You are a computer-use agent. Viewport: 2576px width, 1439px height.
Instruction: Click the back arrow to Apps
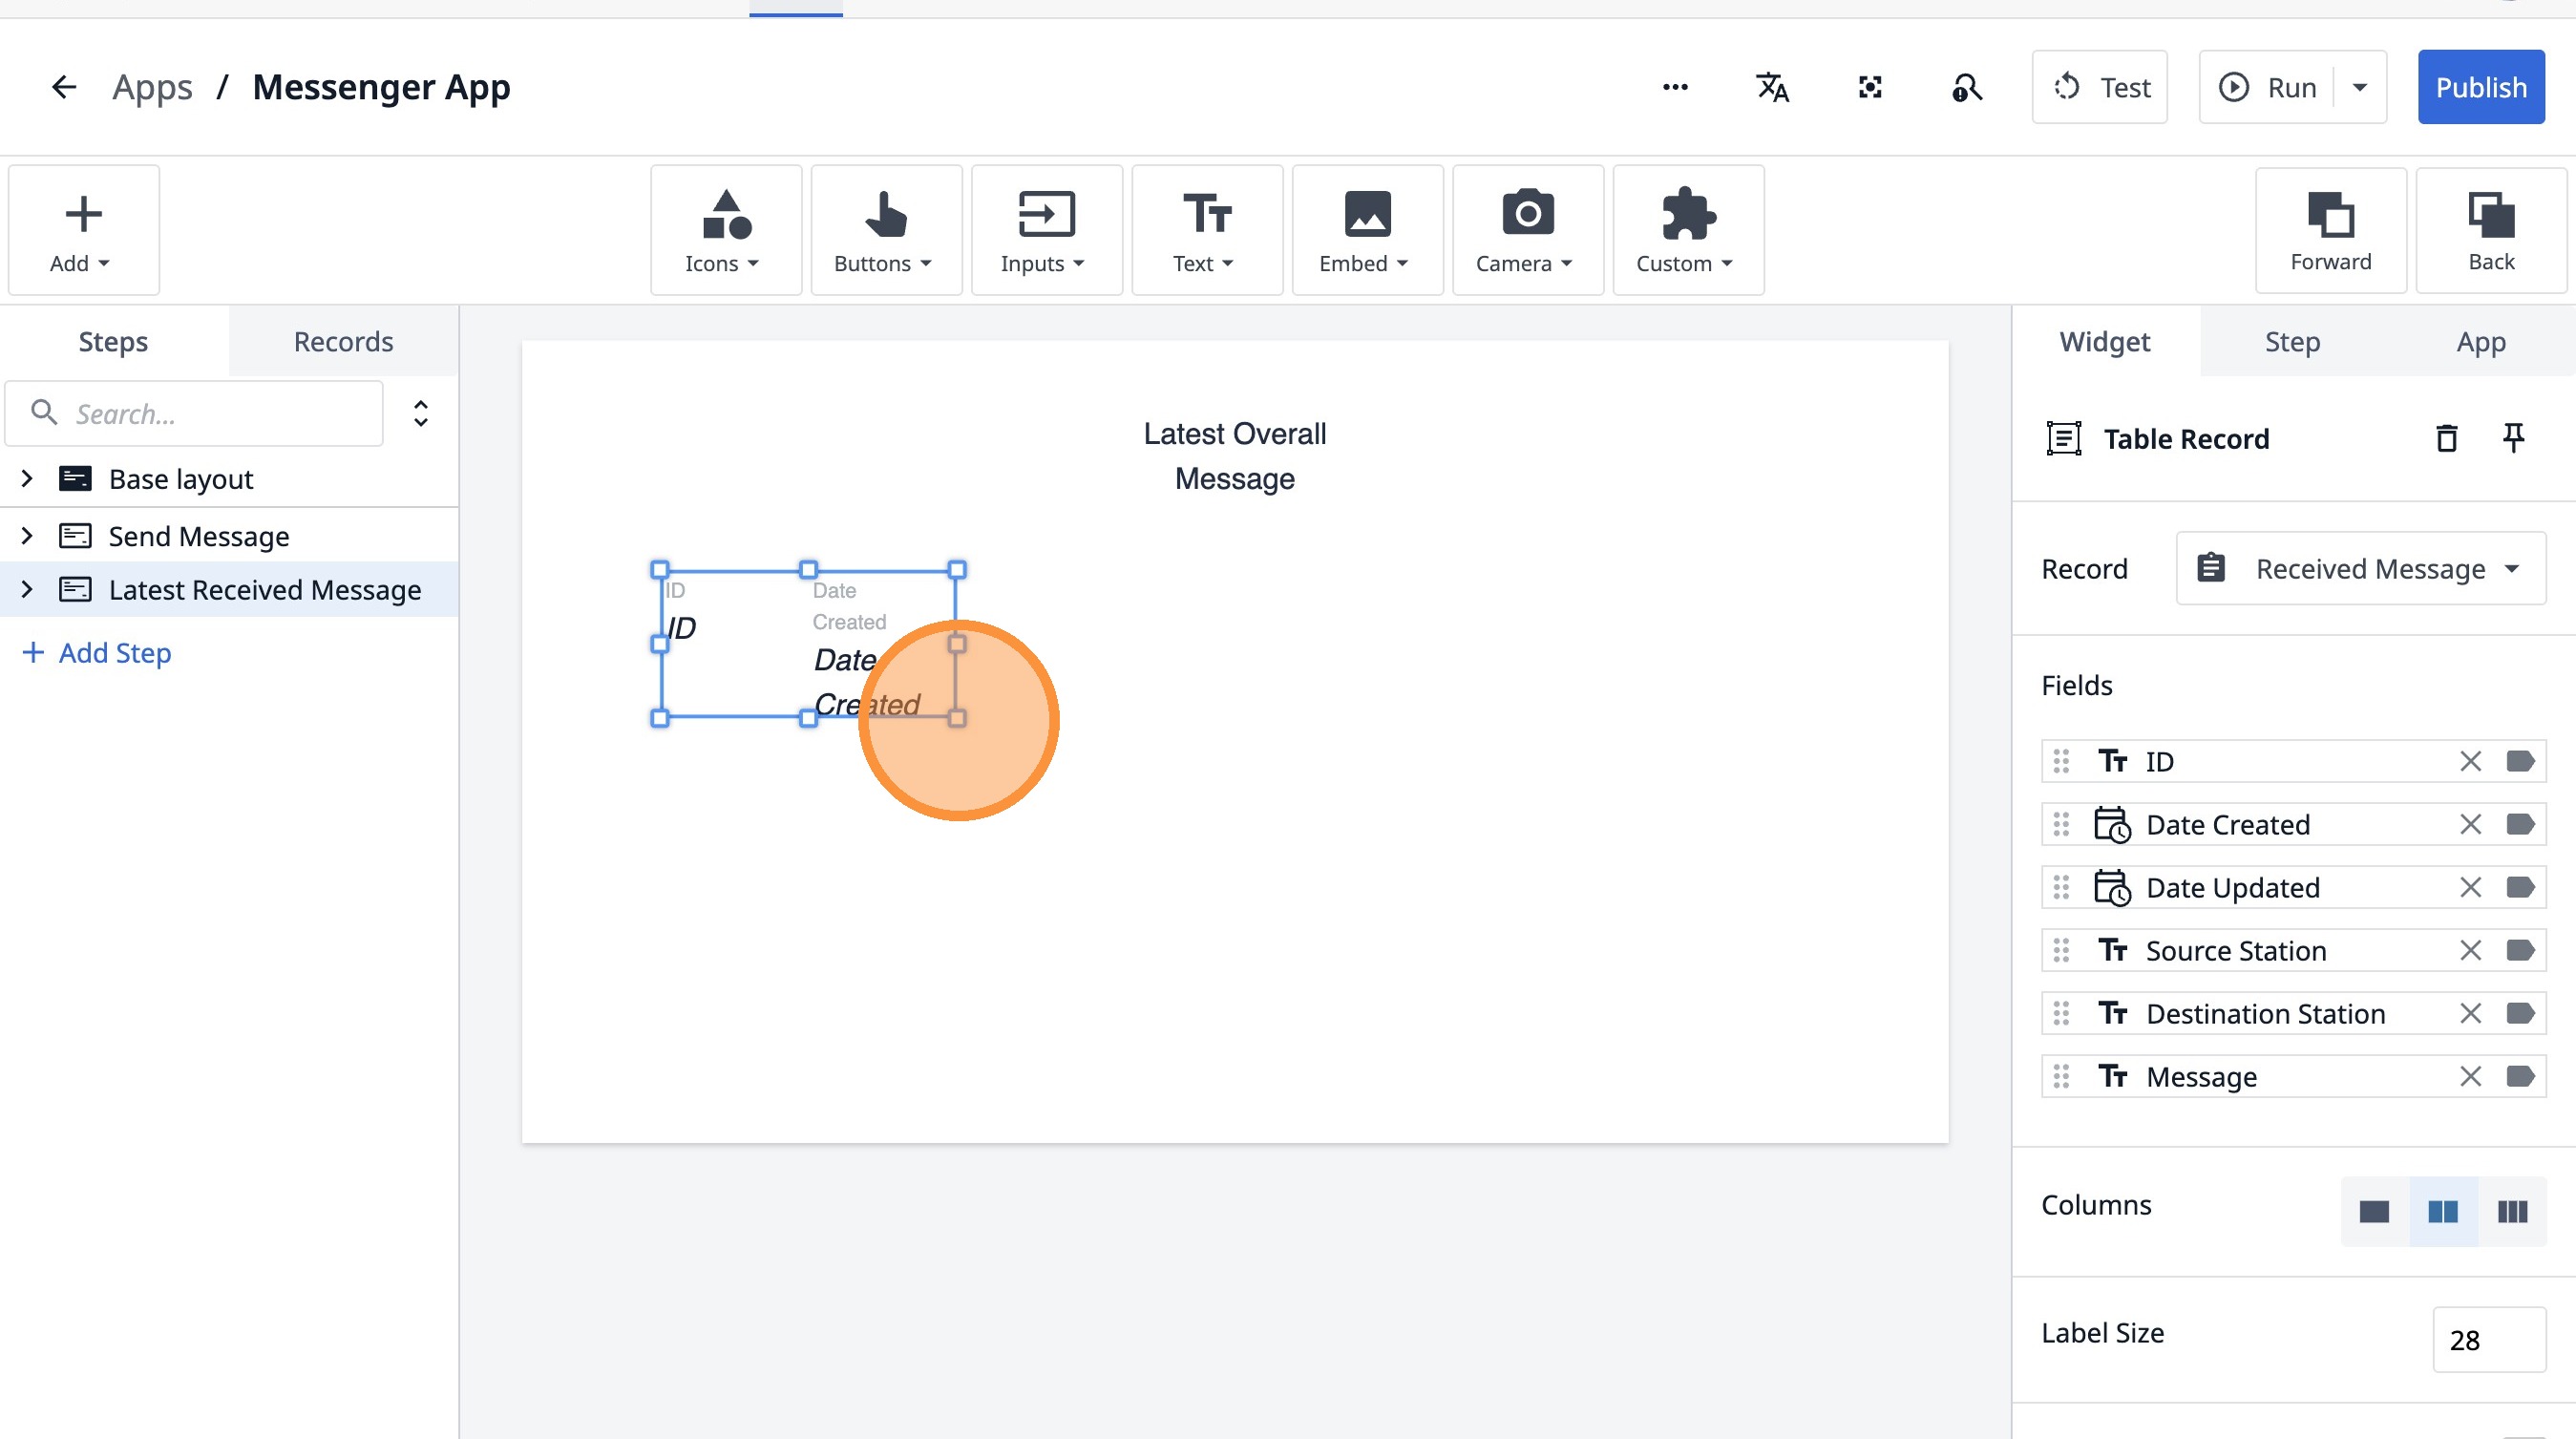[x=64, y=87]
